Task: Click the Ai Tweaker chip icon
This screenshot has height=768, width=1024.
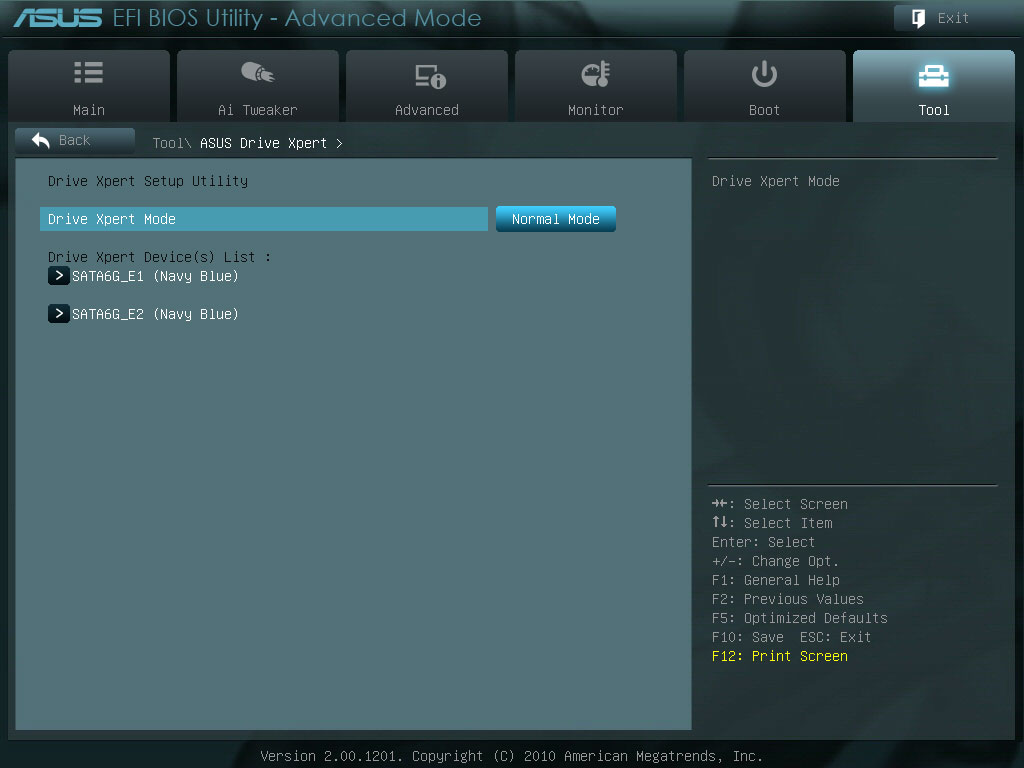Action: (x=258, y=72)
